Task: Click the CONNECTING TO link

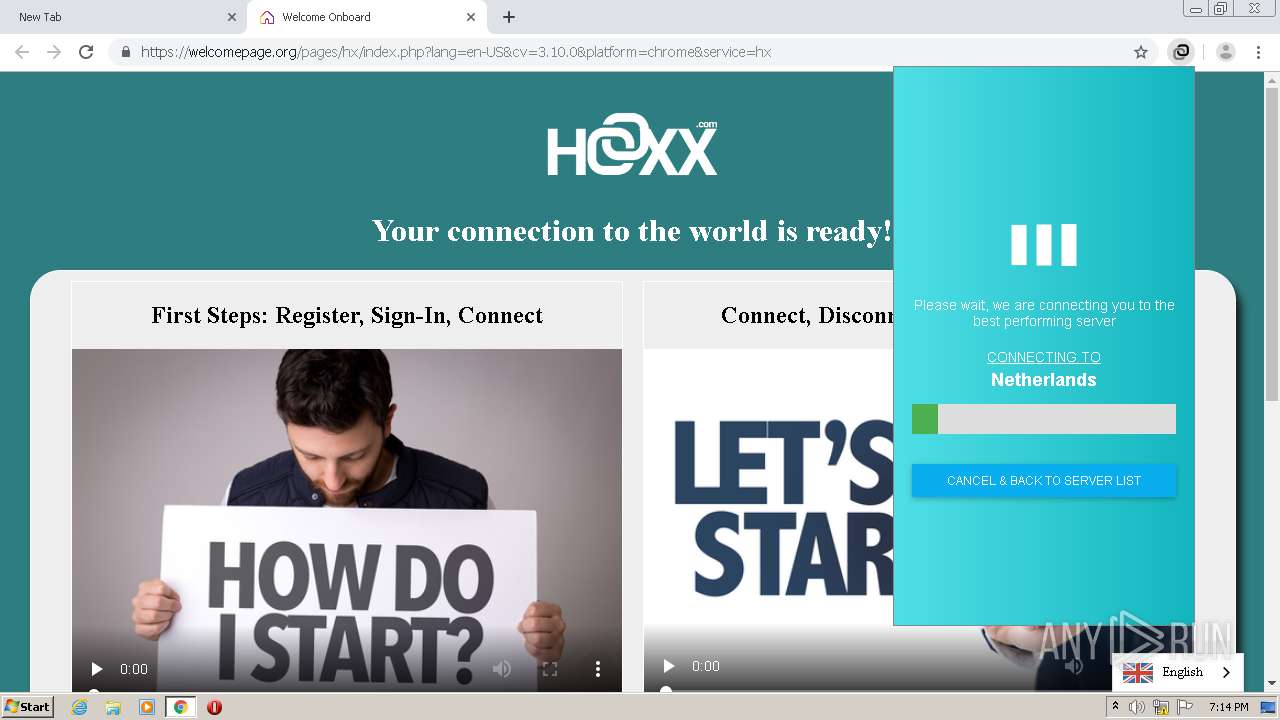Action: point(1044,357)
